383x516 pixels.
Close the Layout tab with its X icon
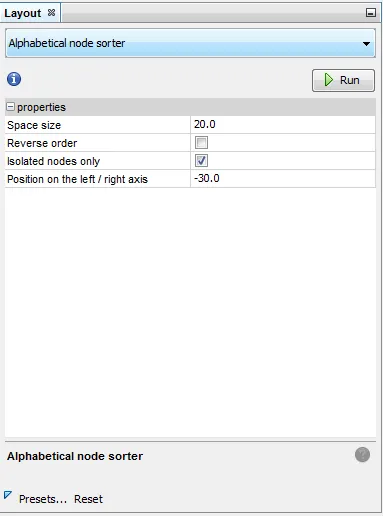click(51, 13)
